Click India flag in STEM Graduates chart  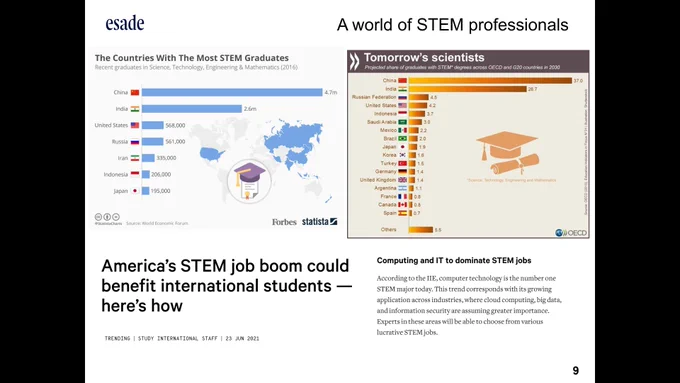135,109
